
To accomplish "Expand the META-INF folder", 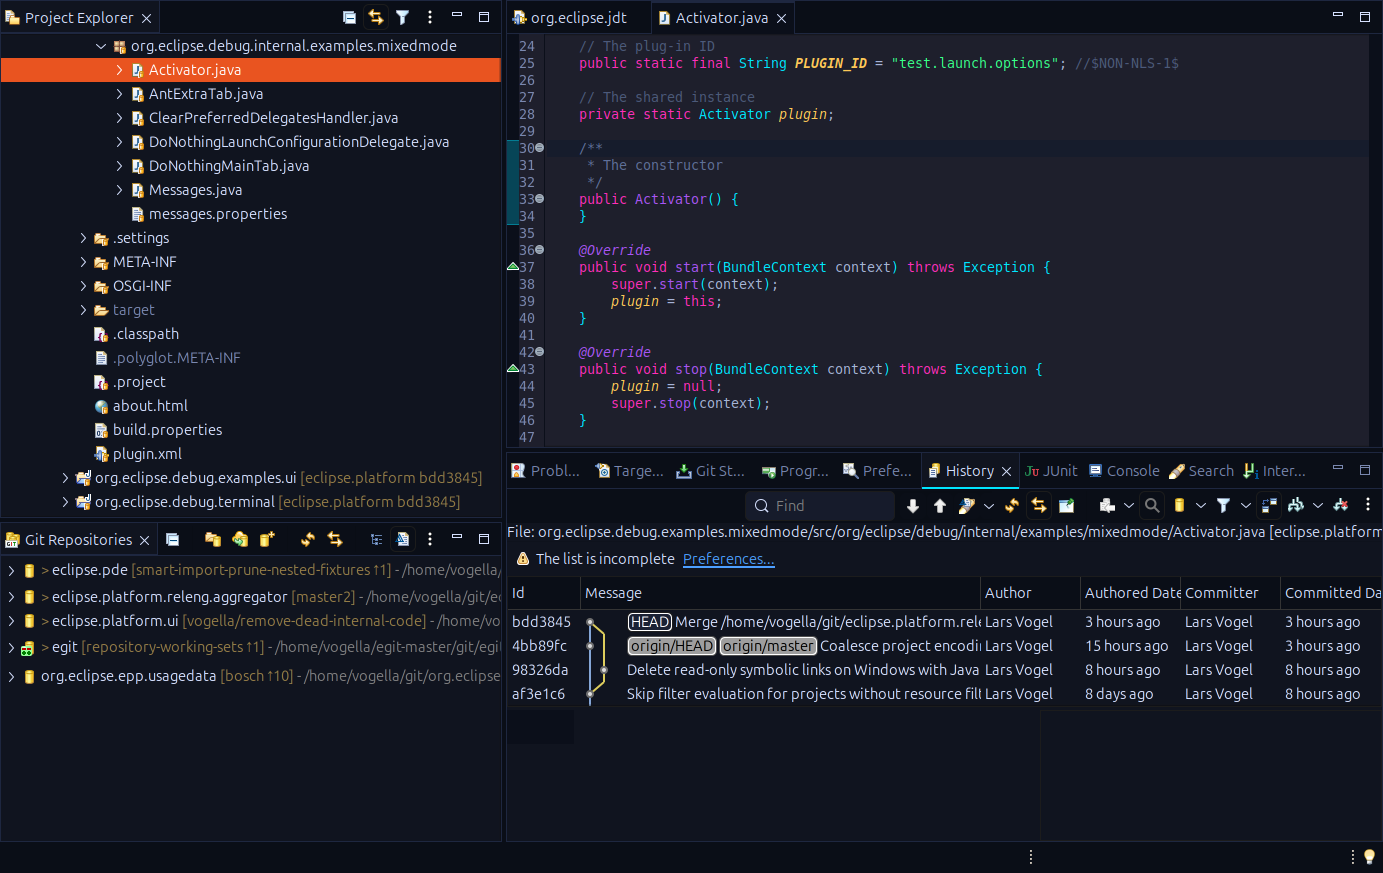I will click(x=84, y=262).
